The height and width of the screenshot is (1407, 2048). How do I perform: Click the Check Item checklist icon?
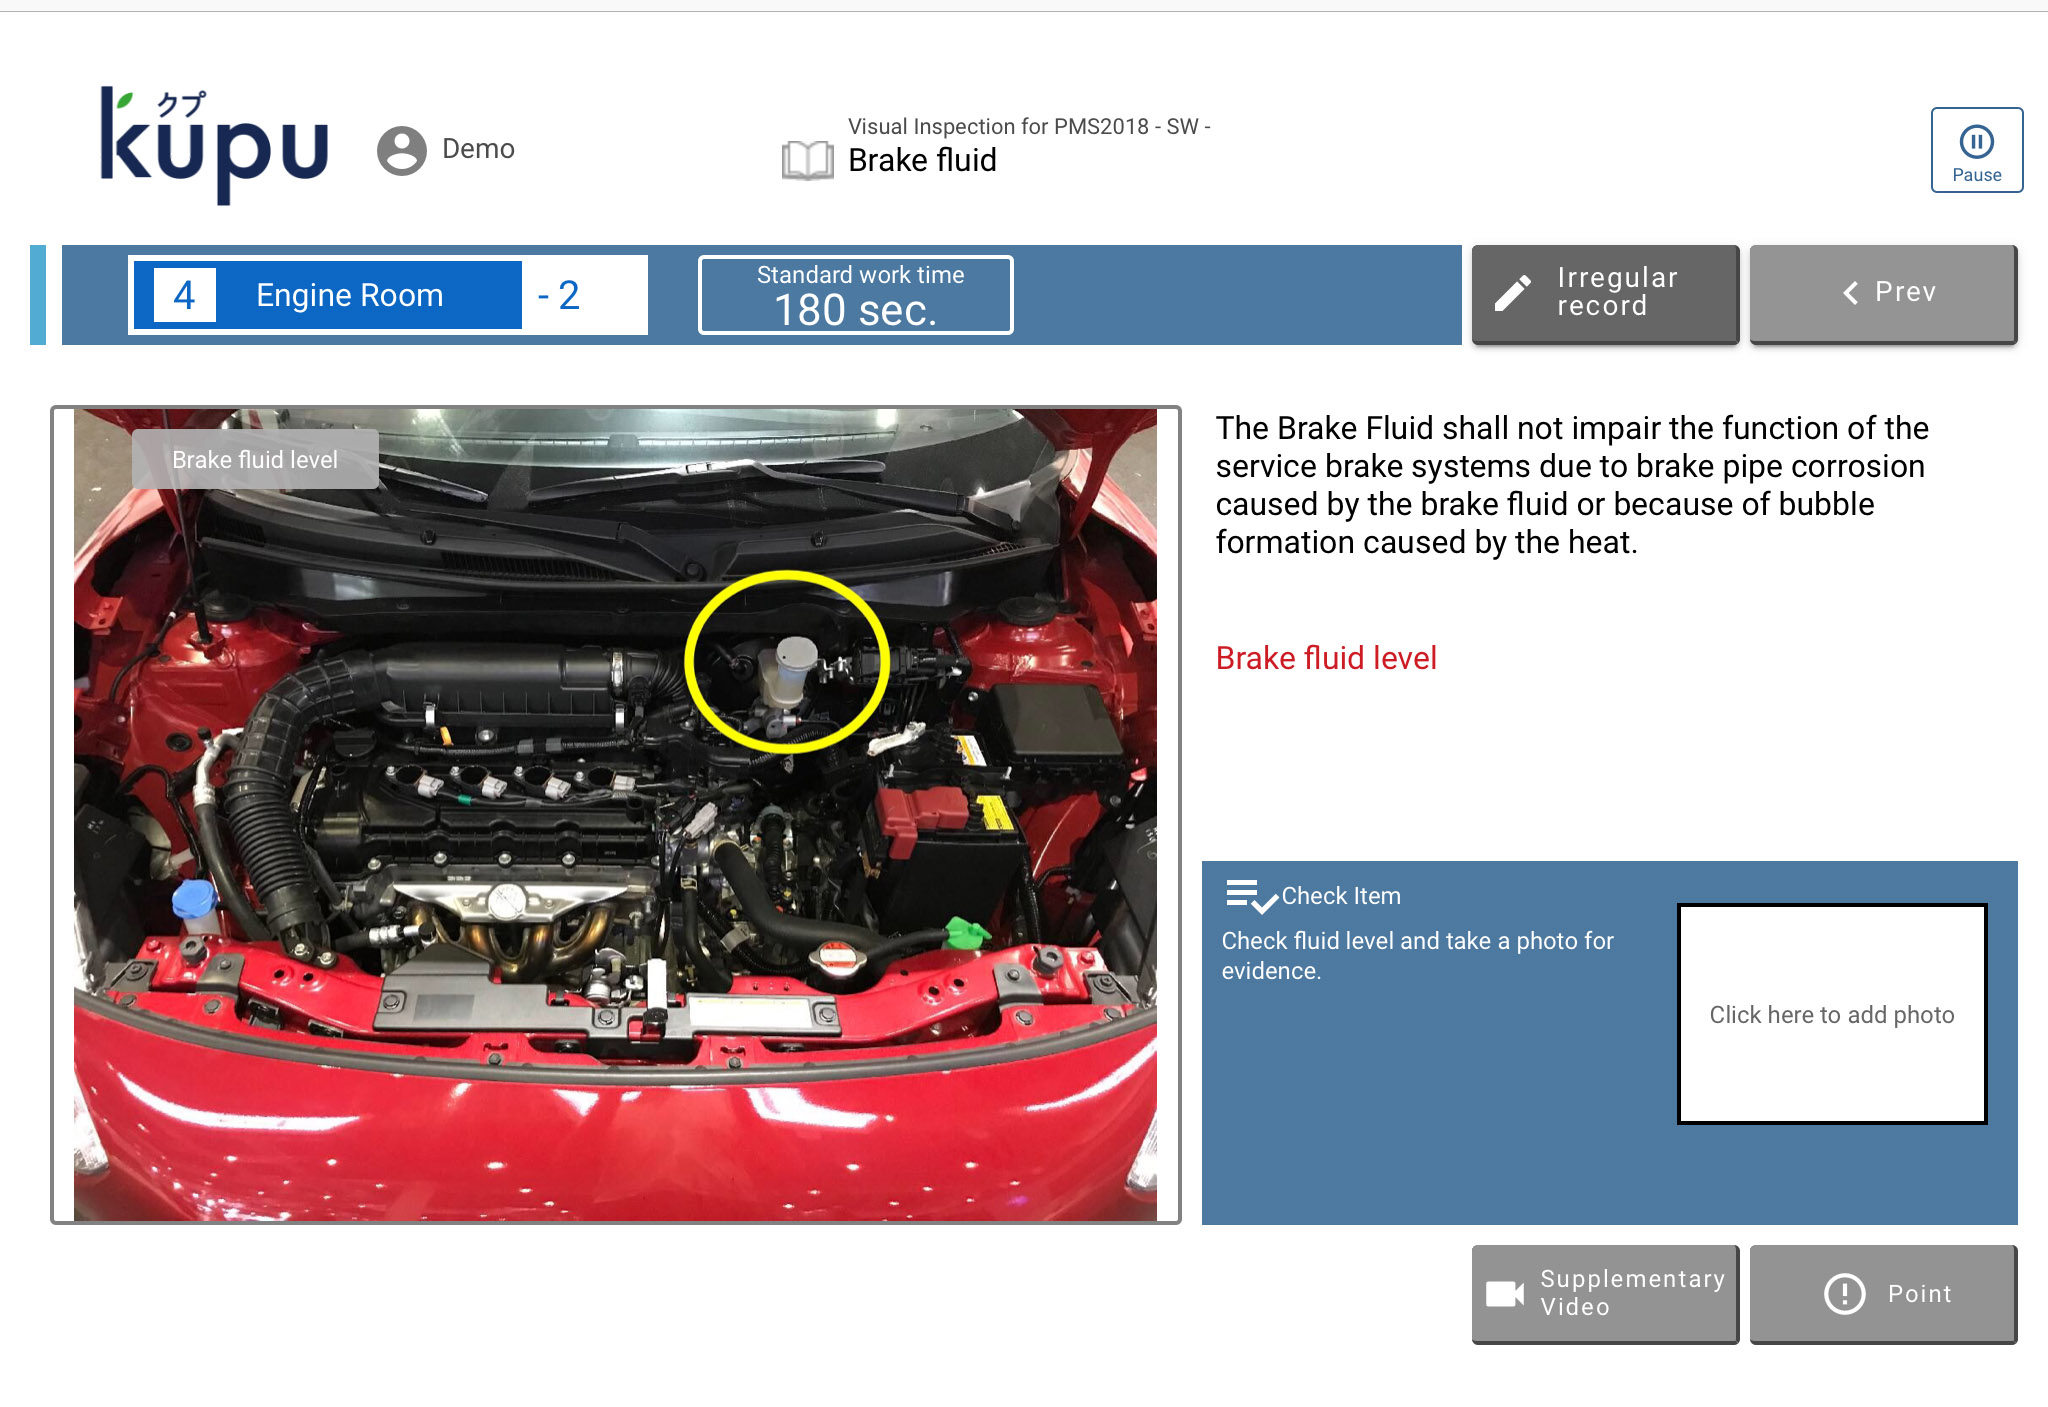(x=1250, y=896)
